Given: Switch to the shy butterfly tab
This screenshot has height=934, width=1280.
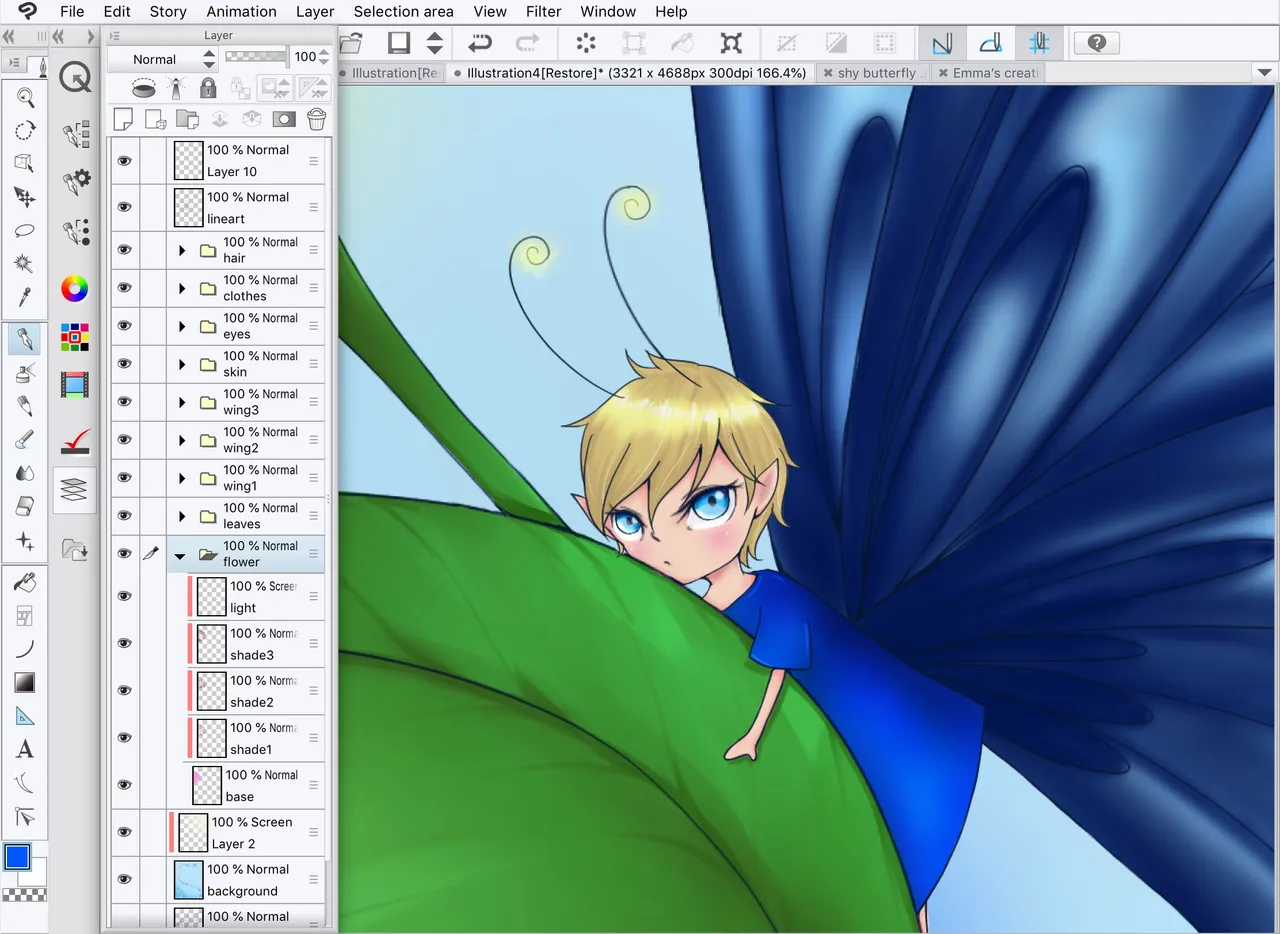Looking at the screenshot, I should pyautogui.click(x=877, y=73).
